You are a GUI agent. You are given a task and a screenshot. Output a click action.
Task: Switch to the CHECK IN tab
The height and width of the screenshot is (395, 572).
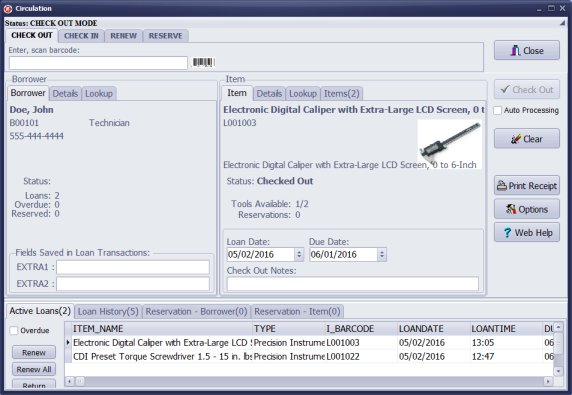[x=81, y=36]
